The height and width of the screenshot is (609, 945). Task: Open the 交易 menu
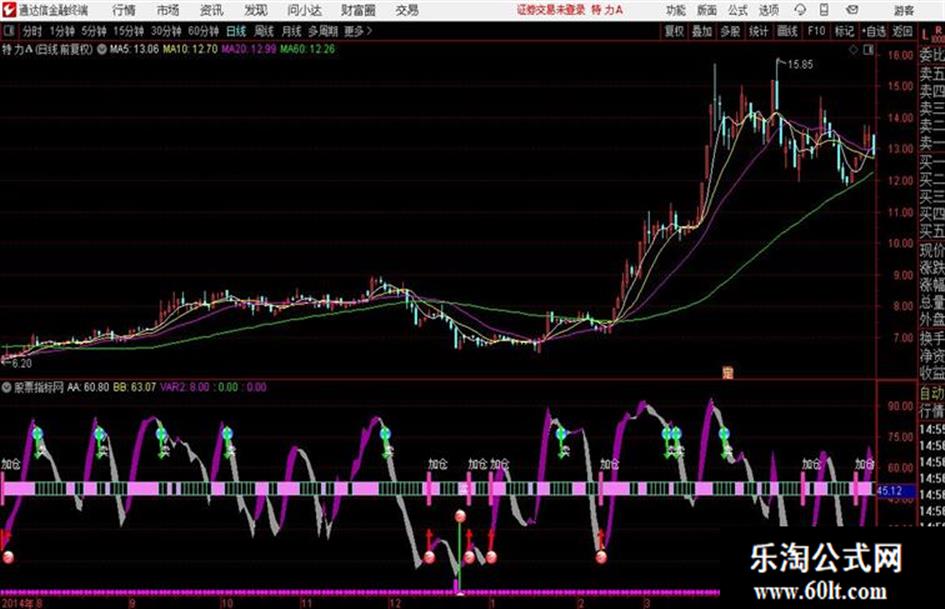point(407,10)
